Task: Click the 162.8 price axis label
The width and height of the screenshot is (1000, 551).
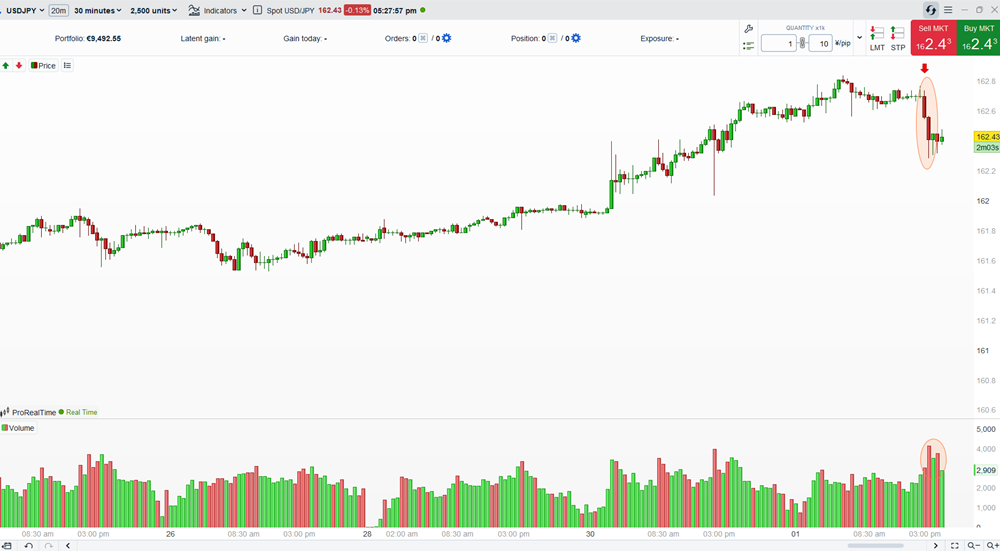Action: pos(986,81)
